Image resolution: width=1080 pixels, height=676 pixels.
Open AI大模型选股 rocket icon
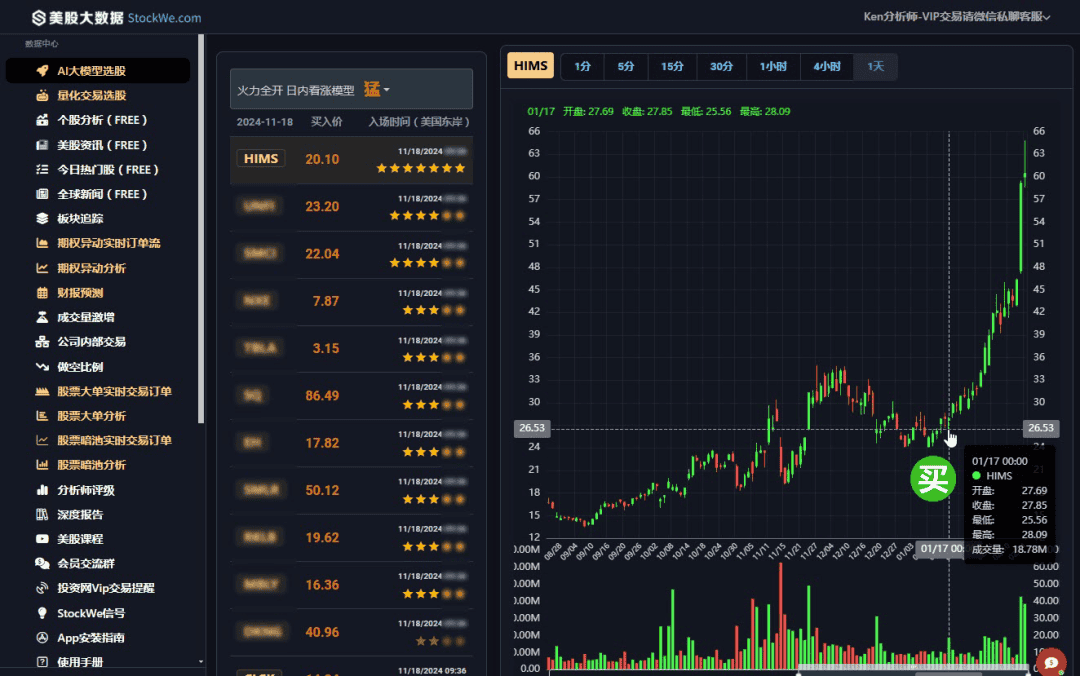pos(43,71)
